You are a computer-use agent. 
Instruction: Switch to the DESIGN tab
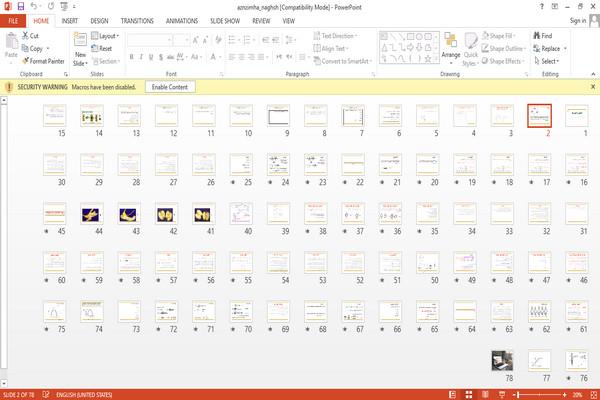point(99,21)
